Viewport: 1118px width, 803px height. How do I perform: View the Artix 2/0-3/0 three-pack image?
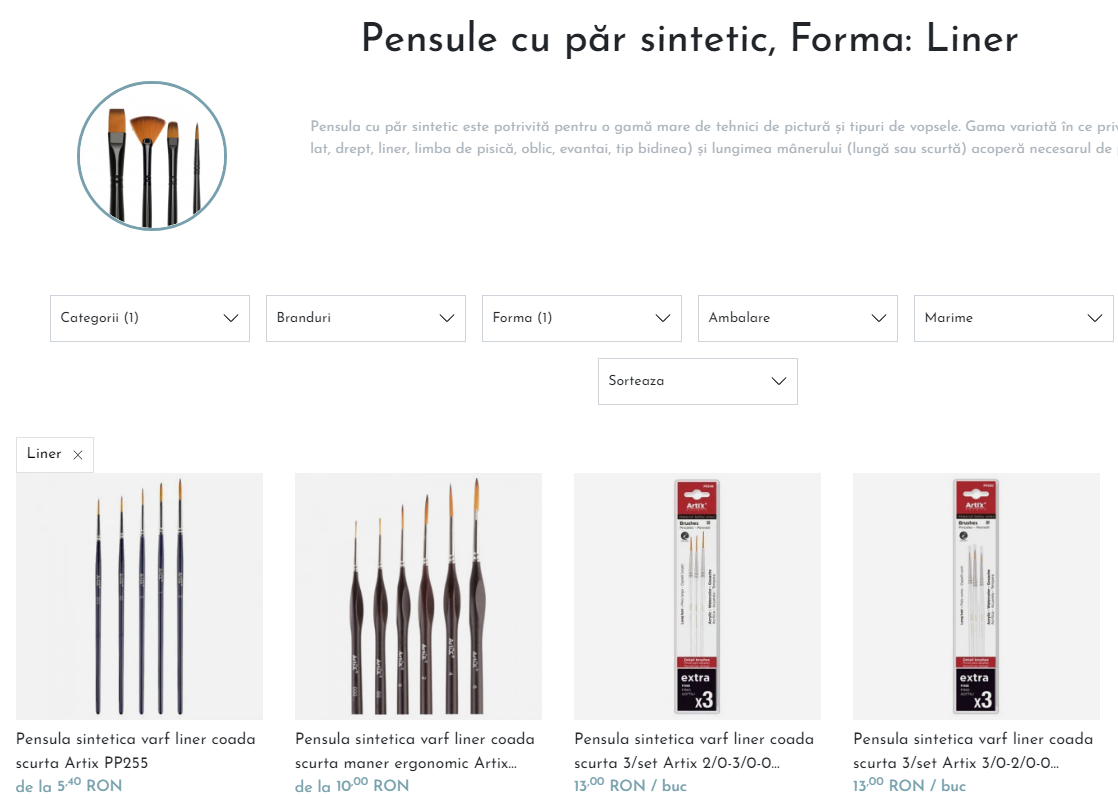(697, 596)
